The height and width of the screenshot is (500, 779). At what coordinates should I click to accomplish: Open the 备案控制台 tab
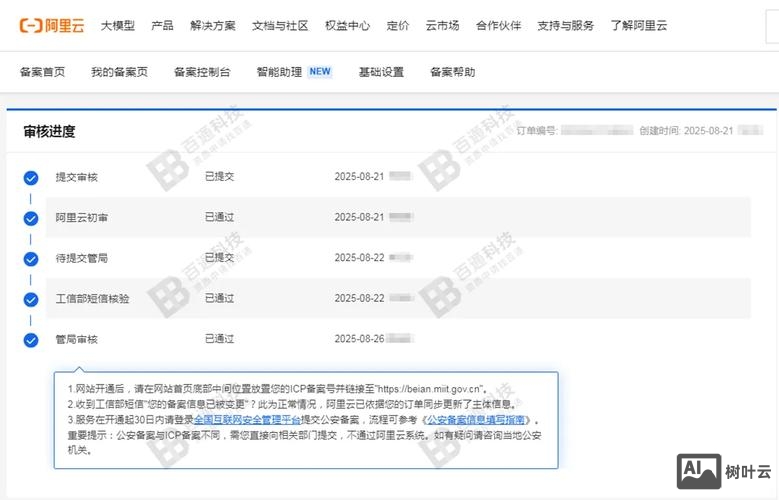click(202, 72)
